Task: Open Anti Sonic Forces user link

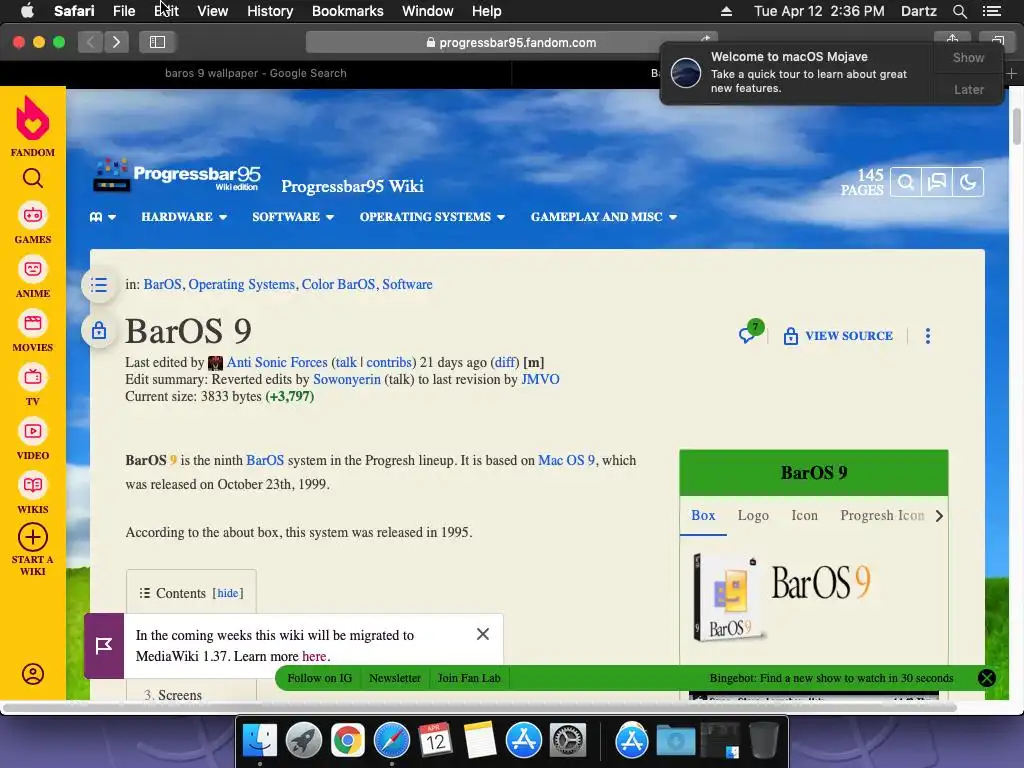Action: (277, 362)
